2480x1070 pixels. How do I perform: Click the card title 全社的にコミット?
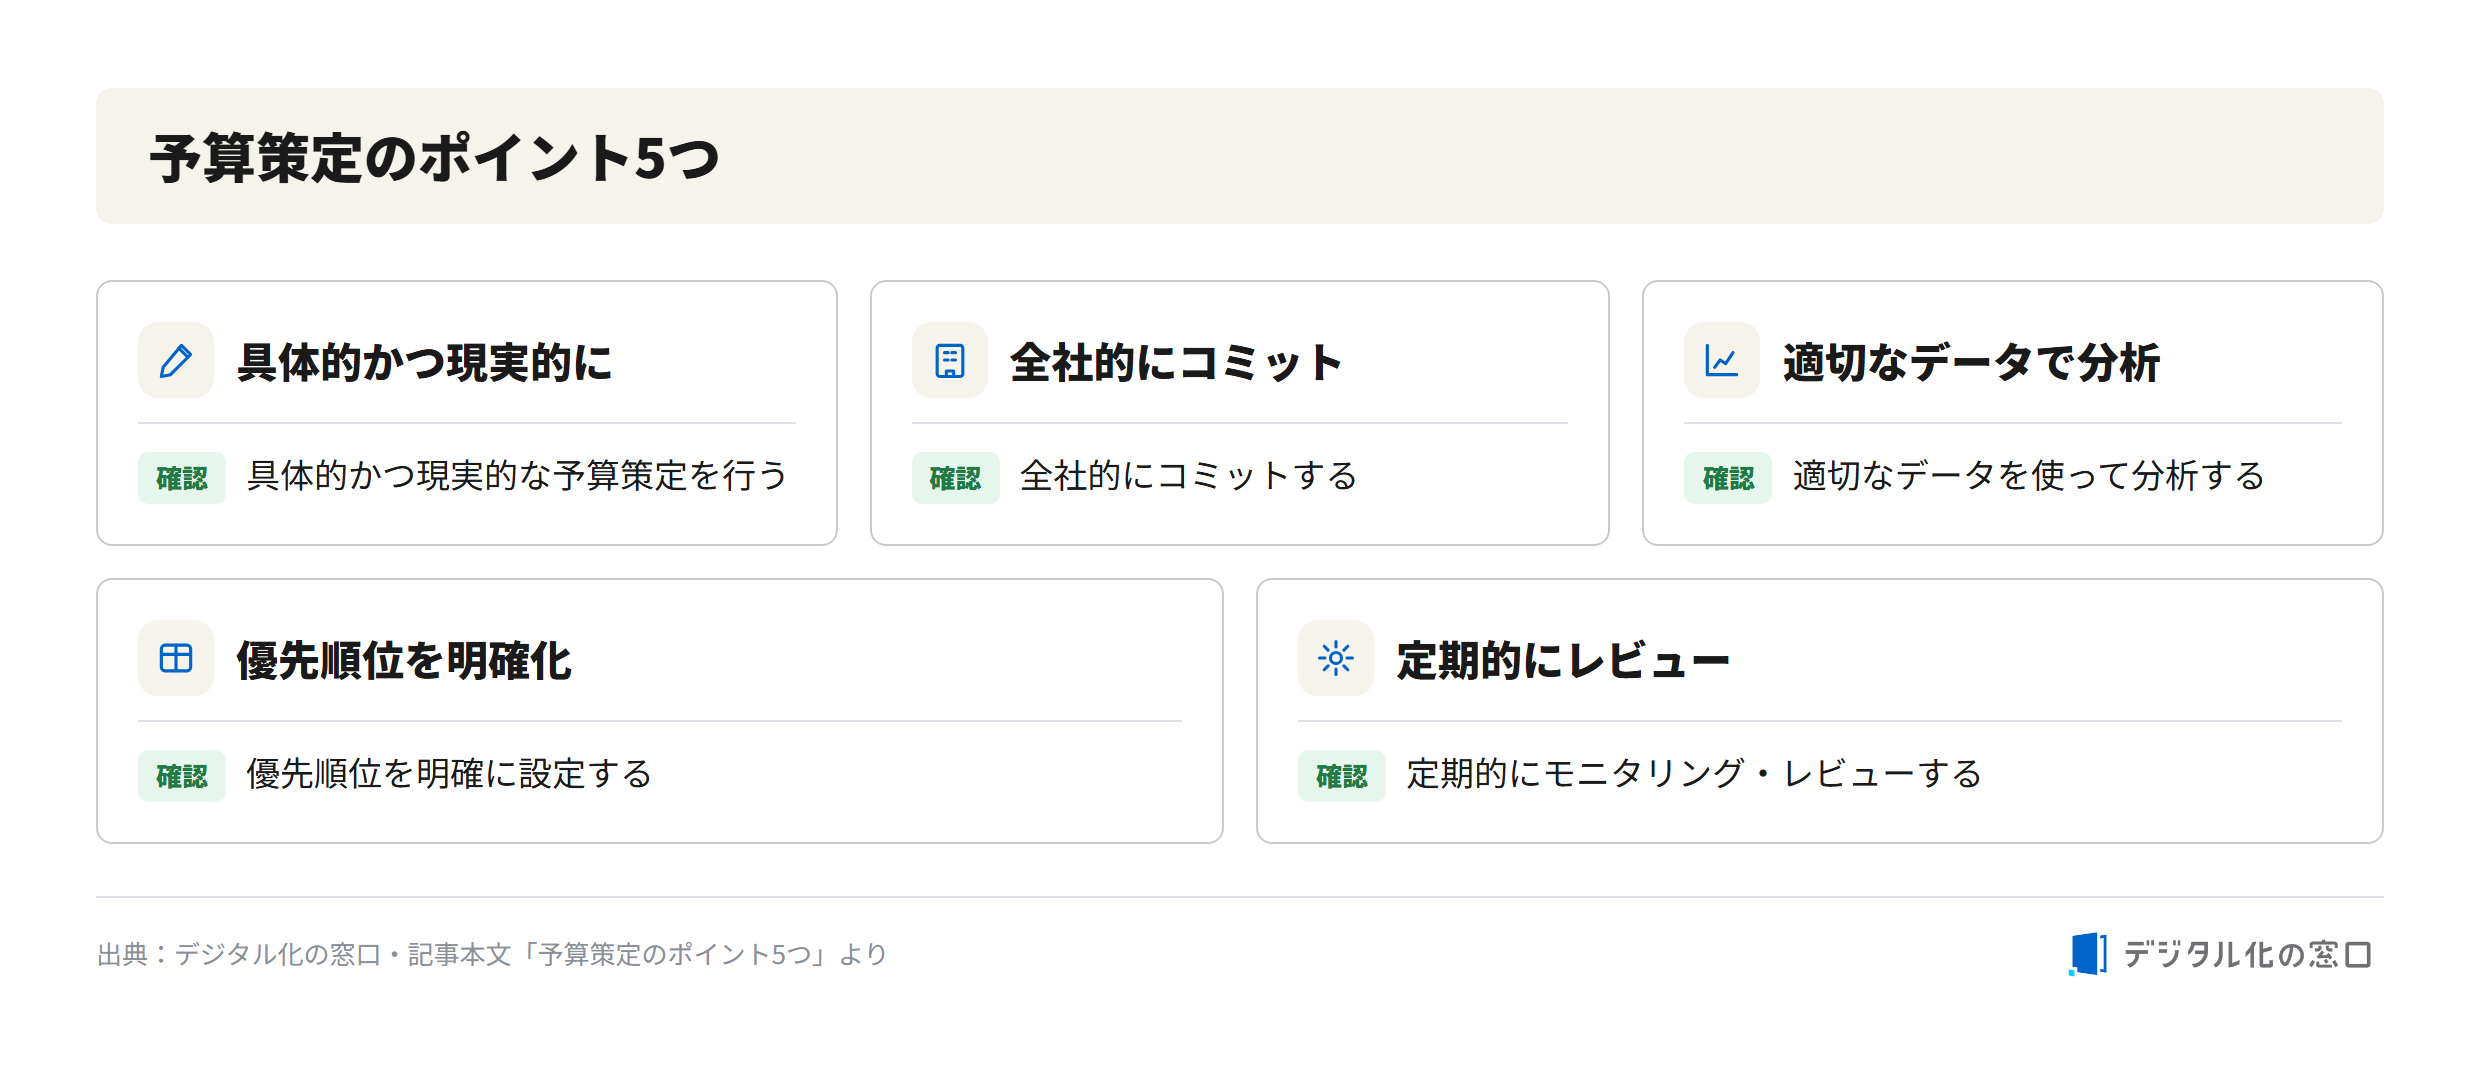1176,362
